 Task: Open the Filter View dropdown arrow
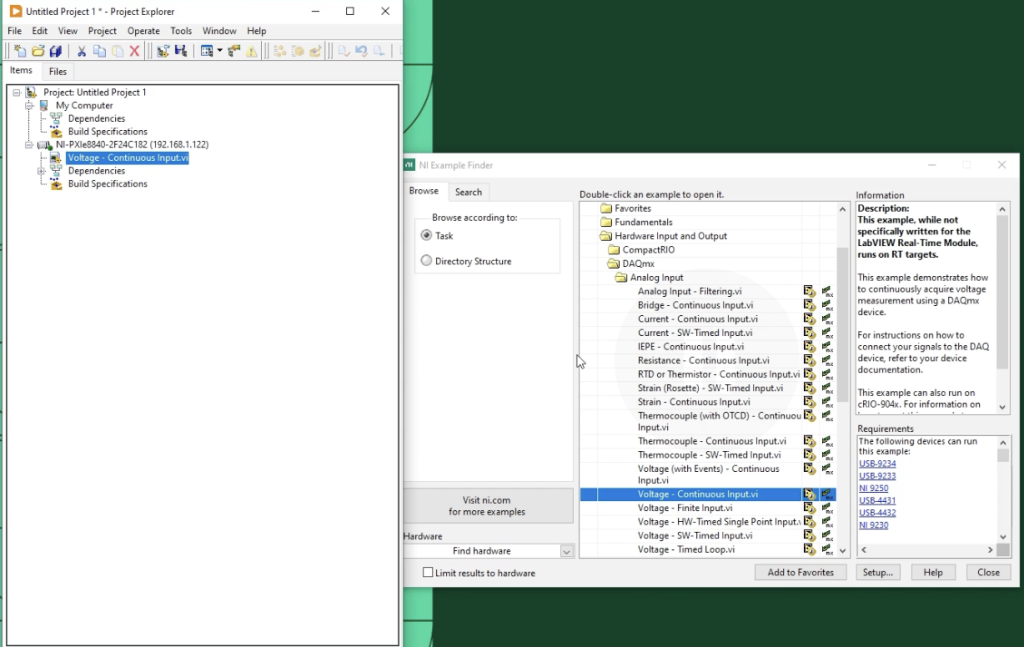click(x=219, y=51)
